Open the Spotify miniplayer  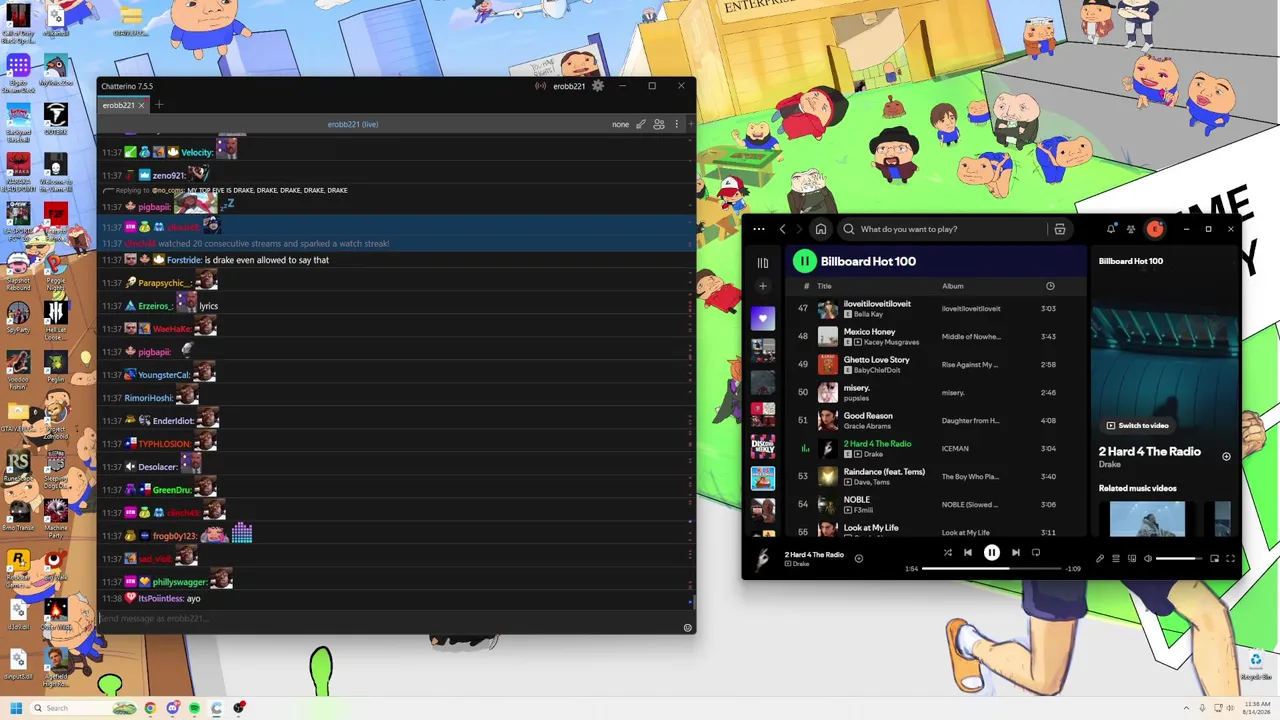(x=1215, y=559)
